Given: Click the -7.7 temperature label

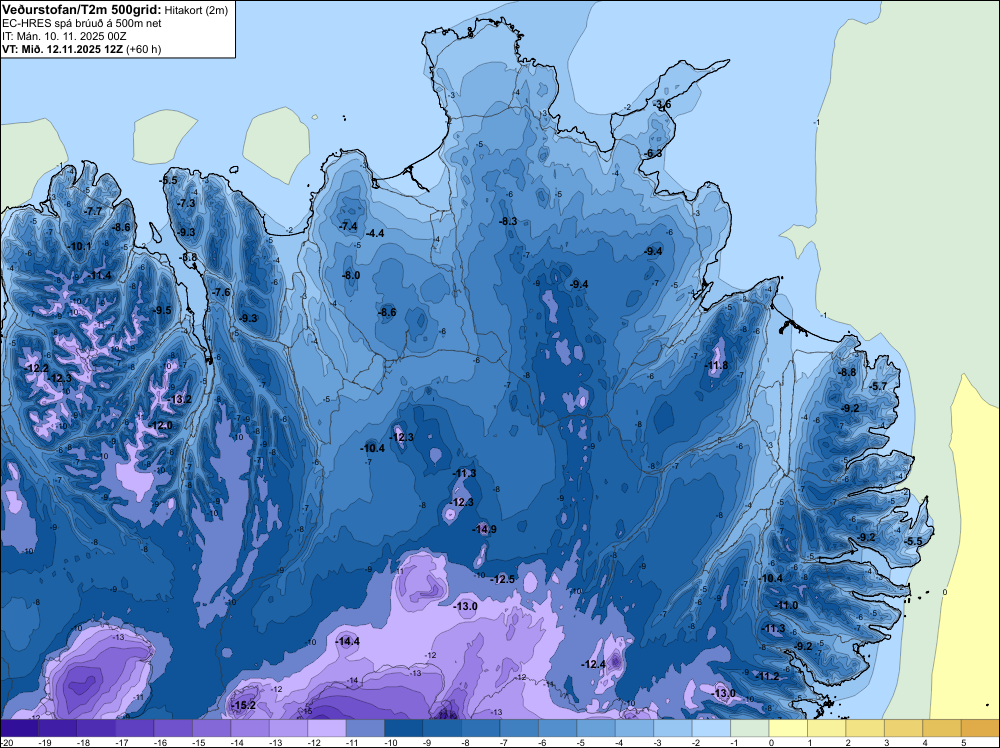Looking at the screenshot, I should pyautogui.click(x=92, y=211).
